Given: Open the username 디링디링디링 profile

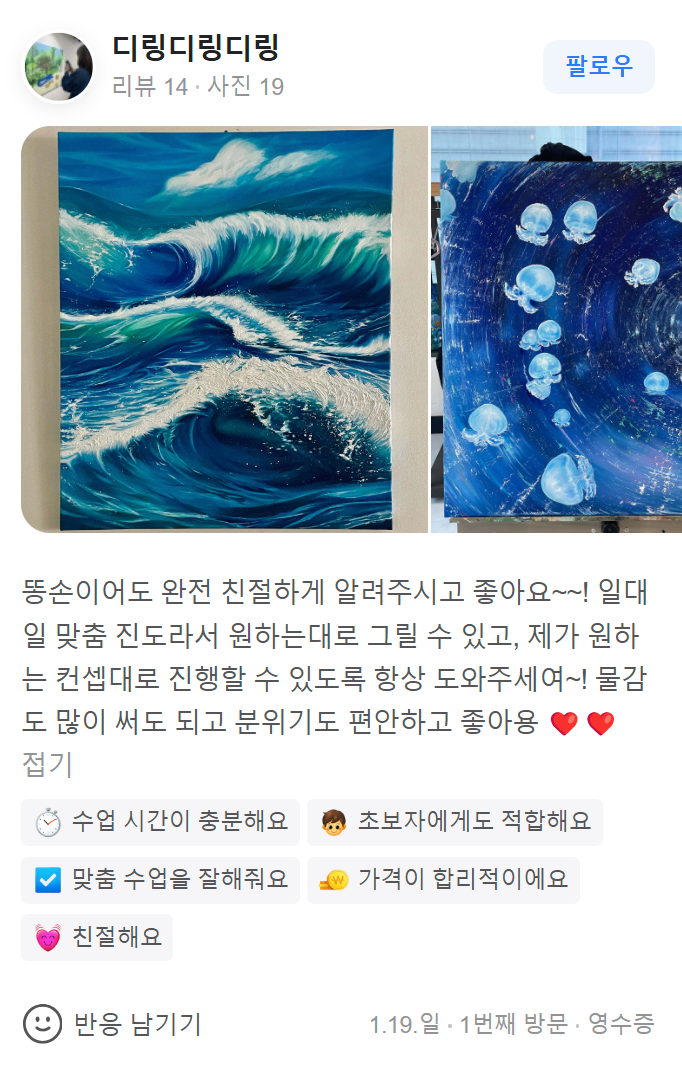Looking at the screenshot, I should point(195,47).
